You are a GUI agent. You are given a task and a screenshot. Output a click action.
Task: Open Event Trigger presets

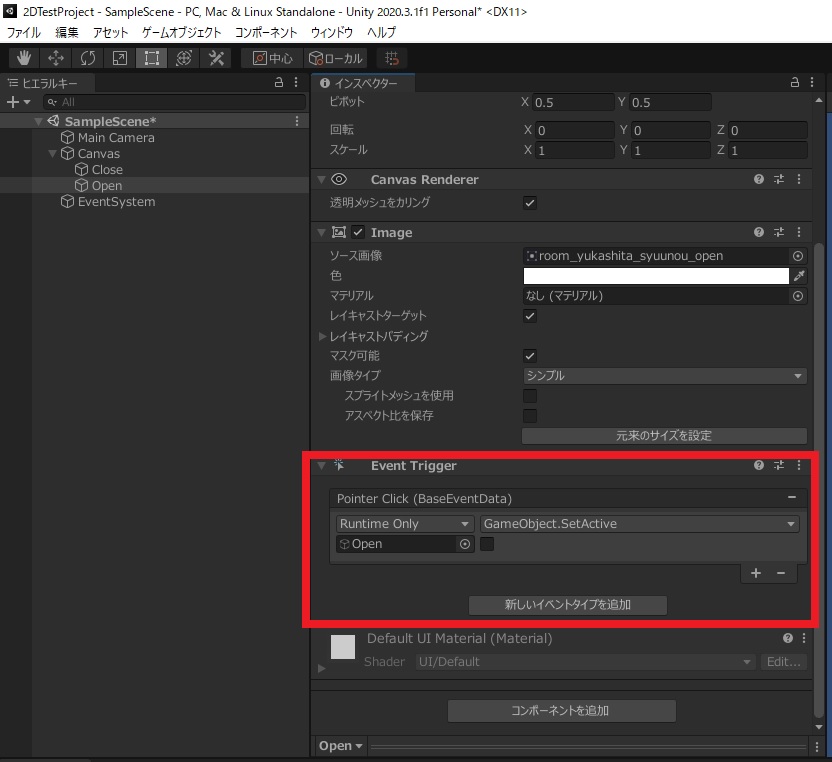[779, 465]
